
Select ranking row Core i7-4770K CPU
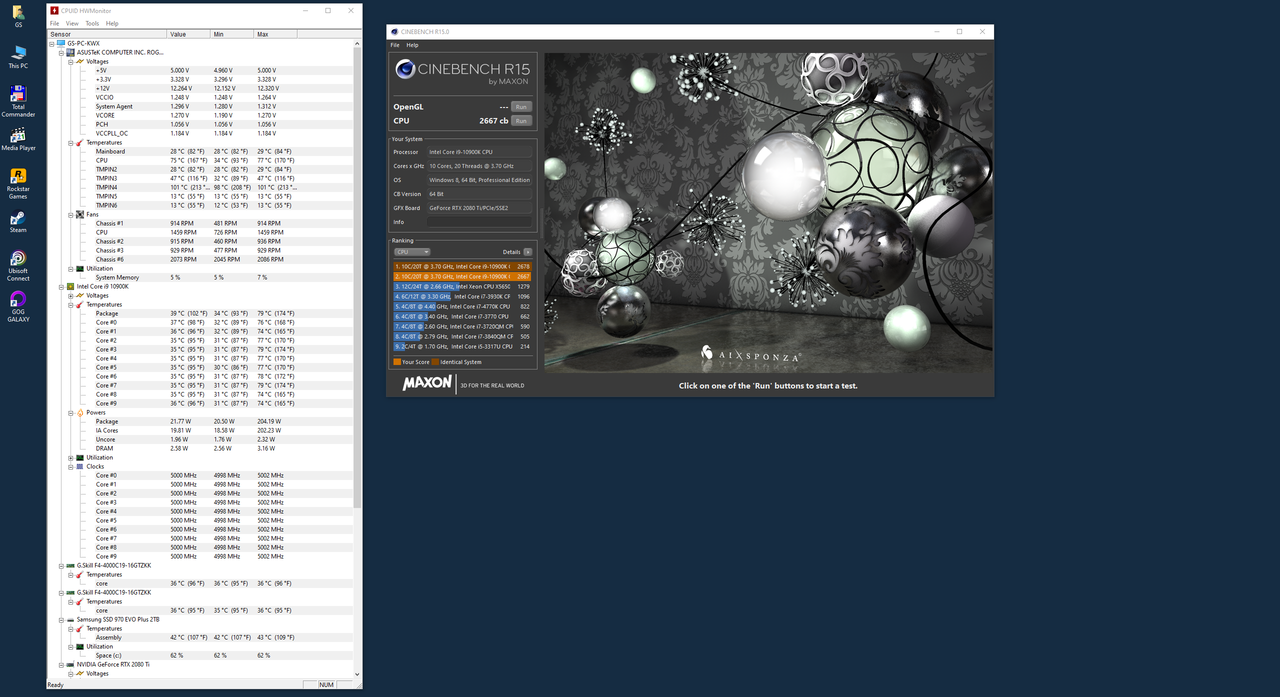click(463, 307)
